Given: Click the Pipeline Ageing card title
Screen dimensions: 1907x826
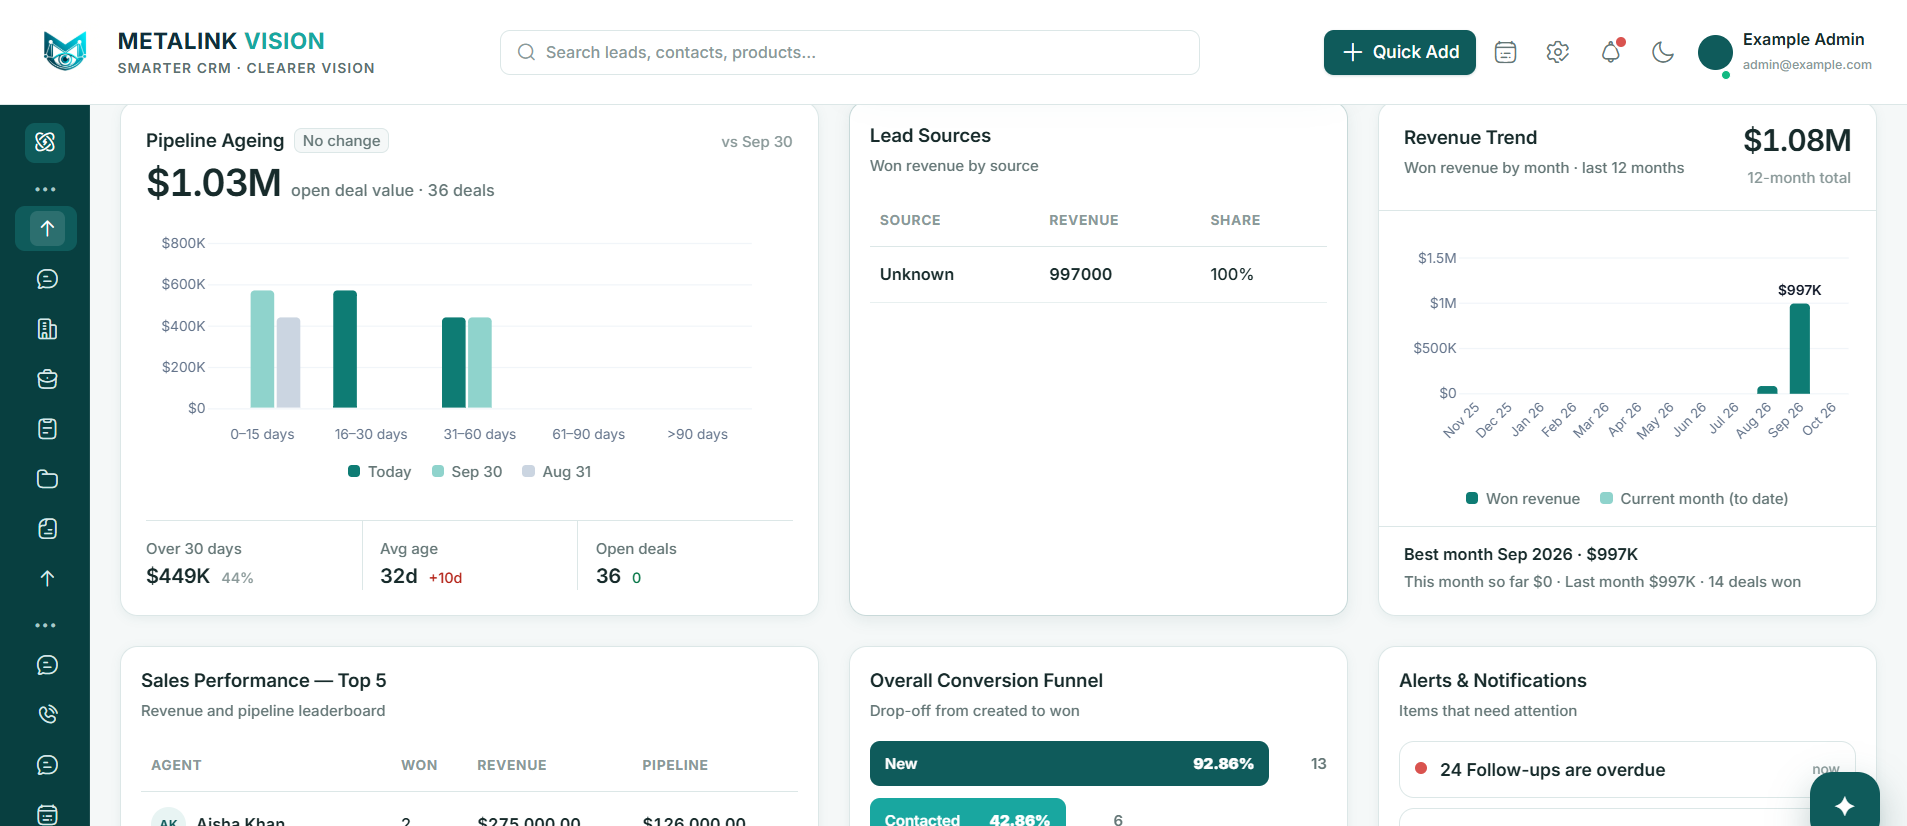Looking at the screenshot, I should point(215,141).
